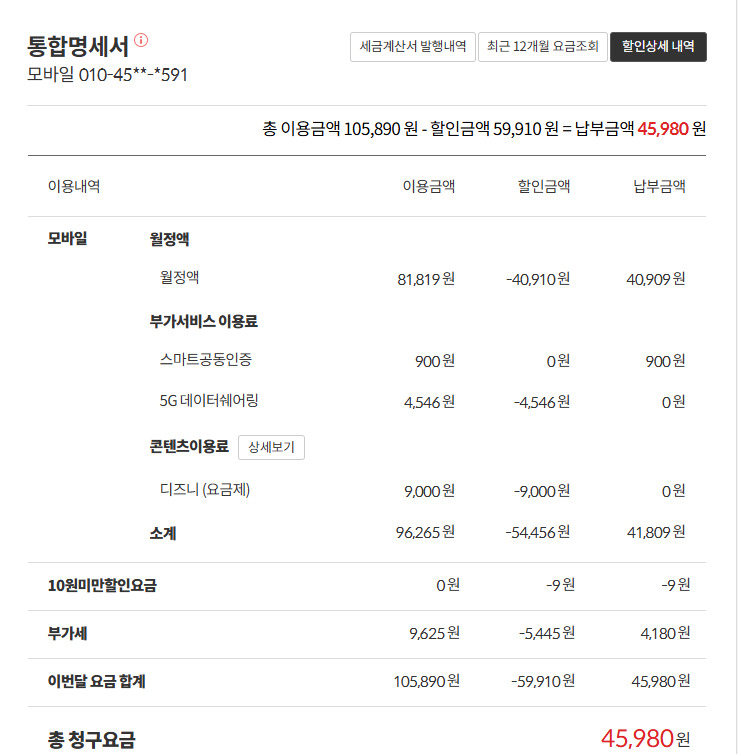The width and height of the screenshot is (738, 754).
Task: Click the 통합명세서 page heading
Action: pyautogui.click(x=78, y=45)
